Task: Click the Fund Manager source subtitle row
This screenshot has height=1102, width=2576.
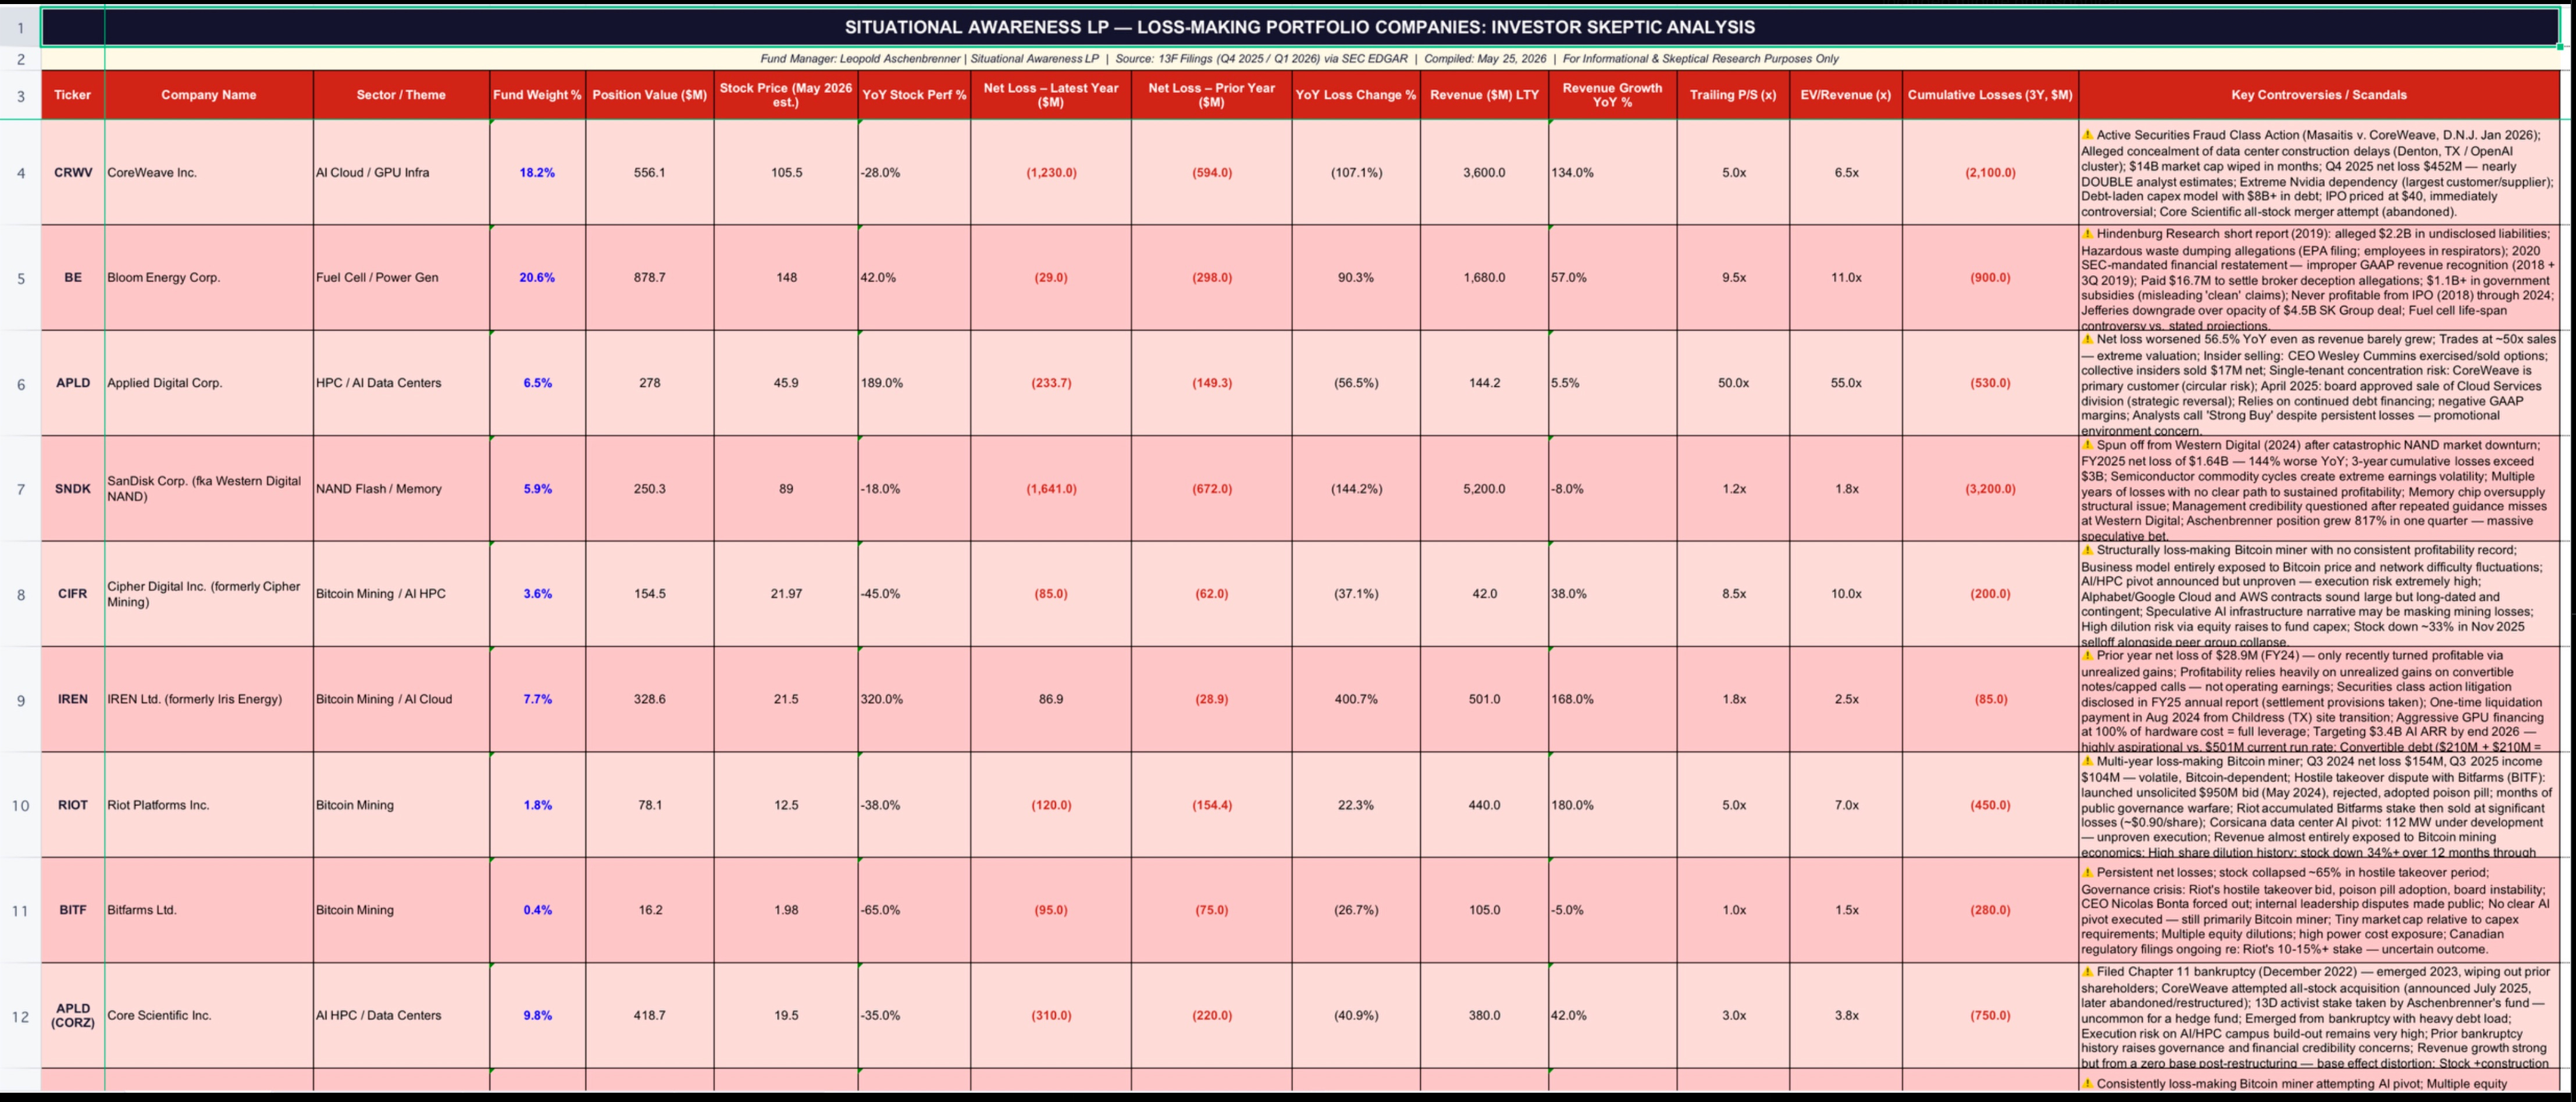Action: [x=1300, y=59]
